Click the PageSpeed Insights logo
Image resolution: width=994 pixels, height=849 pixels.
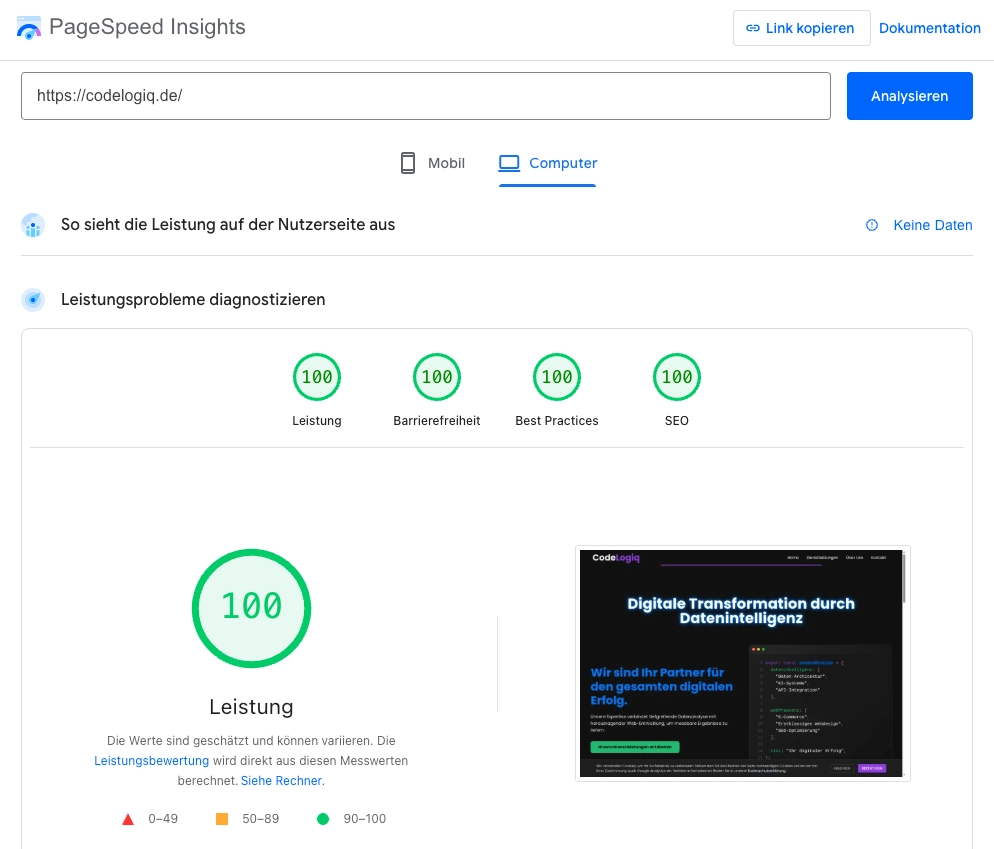click(x=30, y=27)
